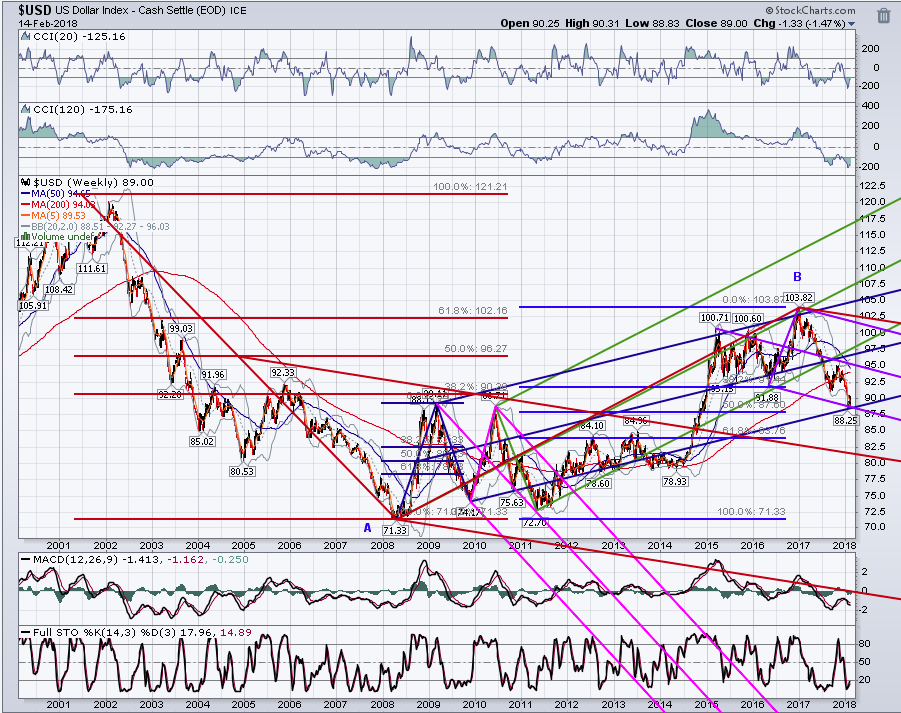Click the MACD legend line marker

25,559
